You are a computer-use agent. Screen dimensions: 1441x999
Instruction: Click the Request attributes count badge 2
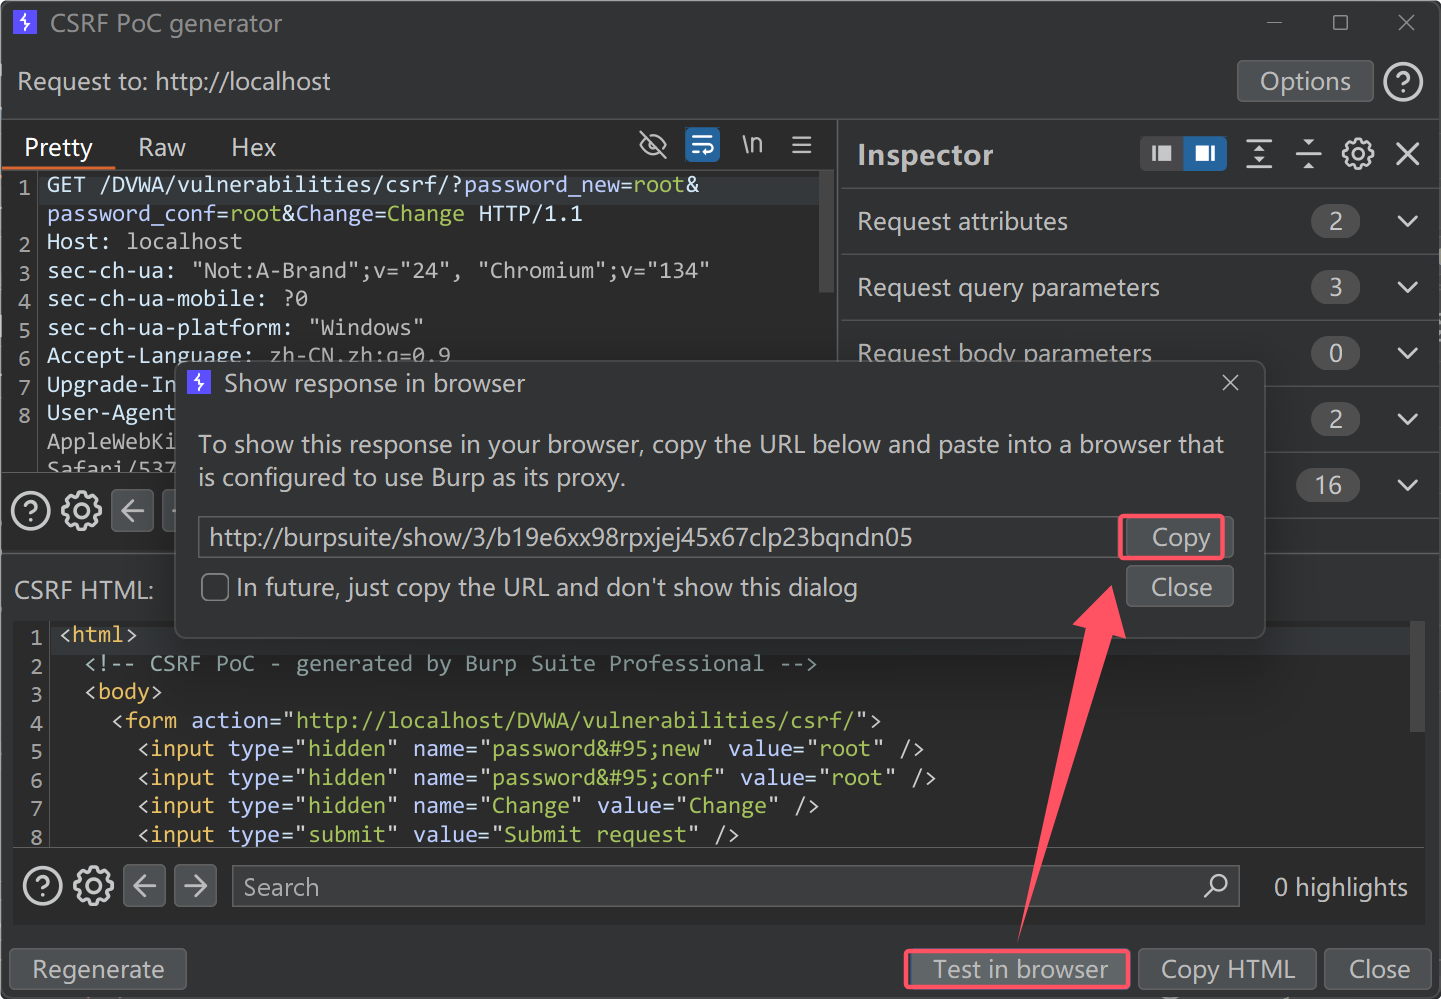coord(1335,221)
